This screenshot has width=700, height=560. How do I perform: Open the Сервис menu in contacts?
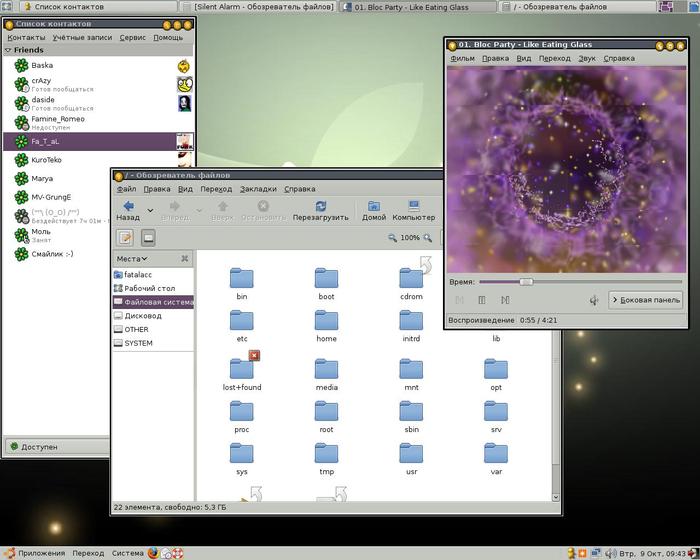tap(133, 38)
